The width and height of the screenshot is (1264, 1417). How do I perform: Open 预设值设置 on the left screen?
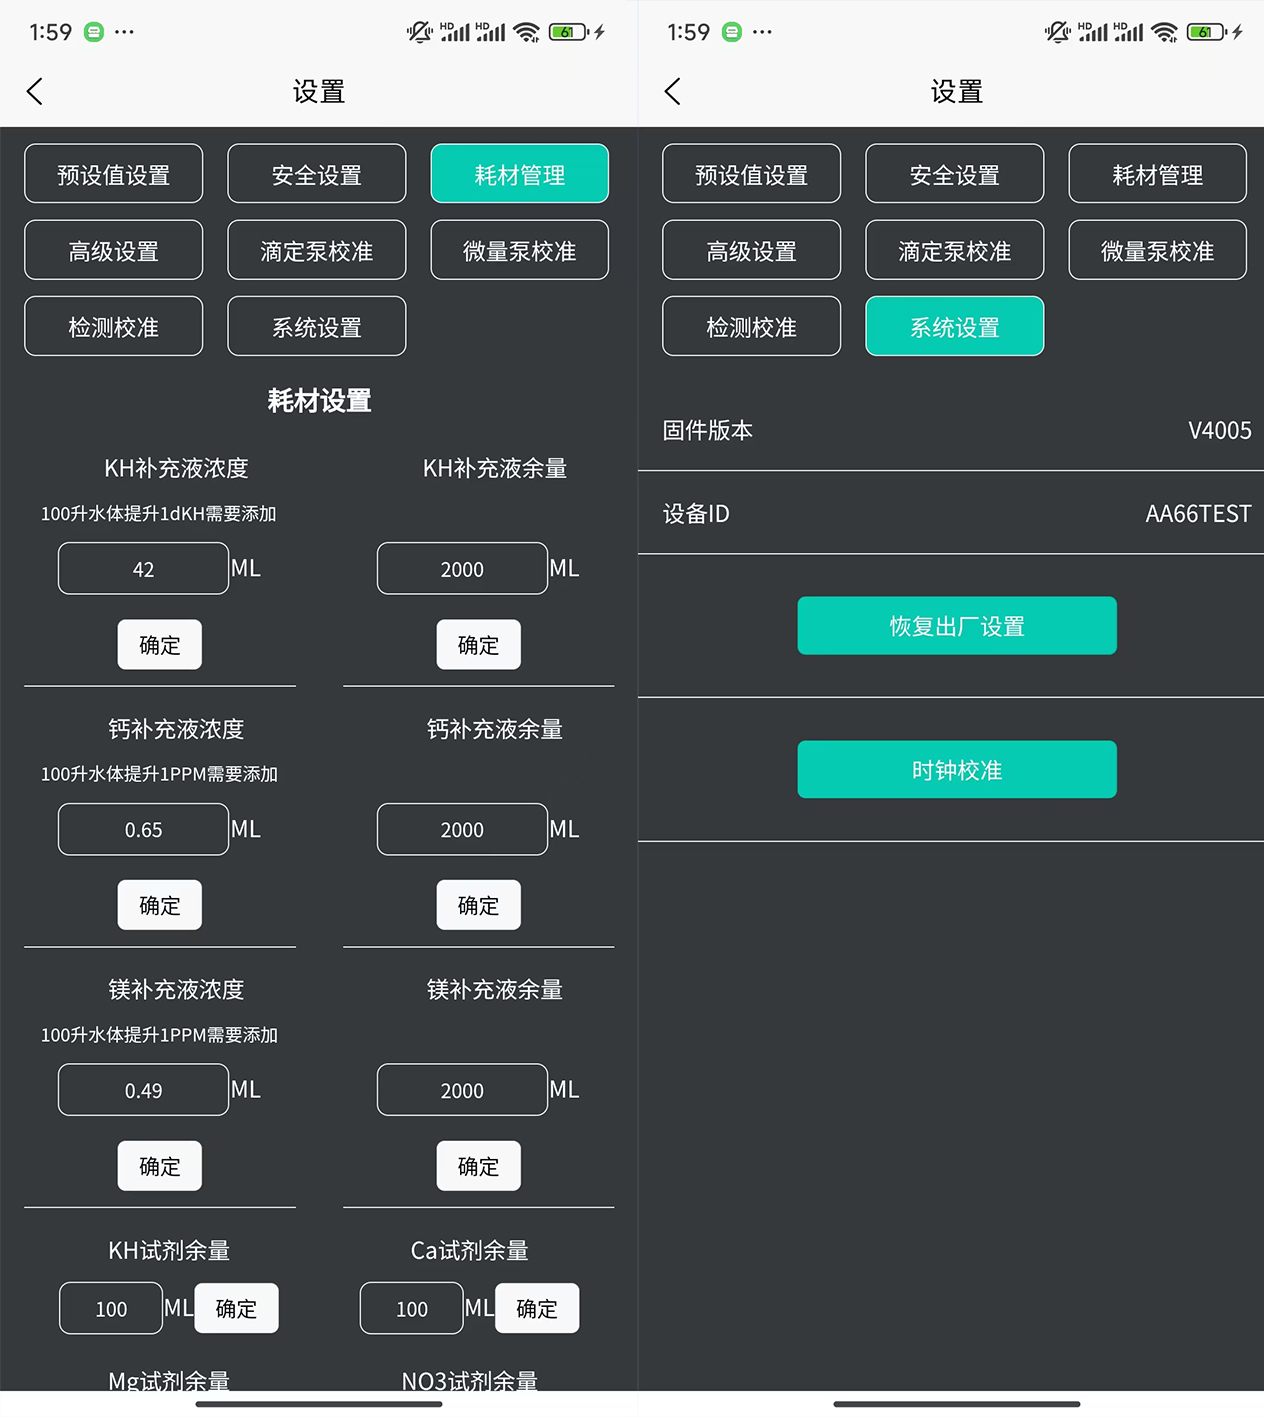click(113, 174)
